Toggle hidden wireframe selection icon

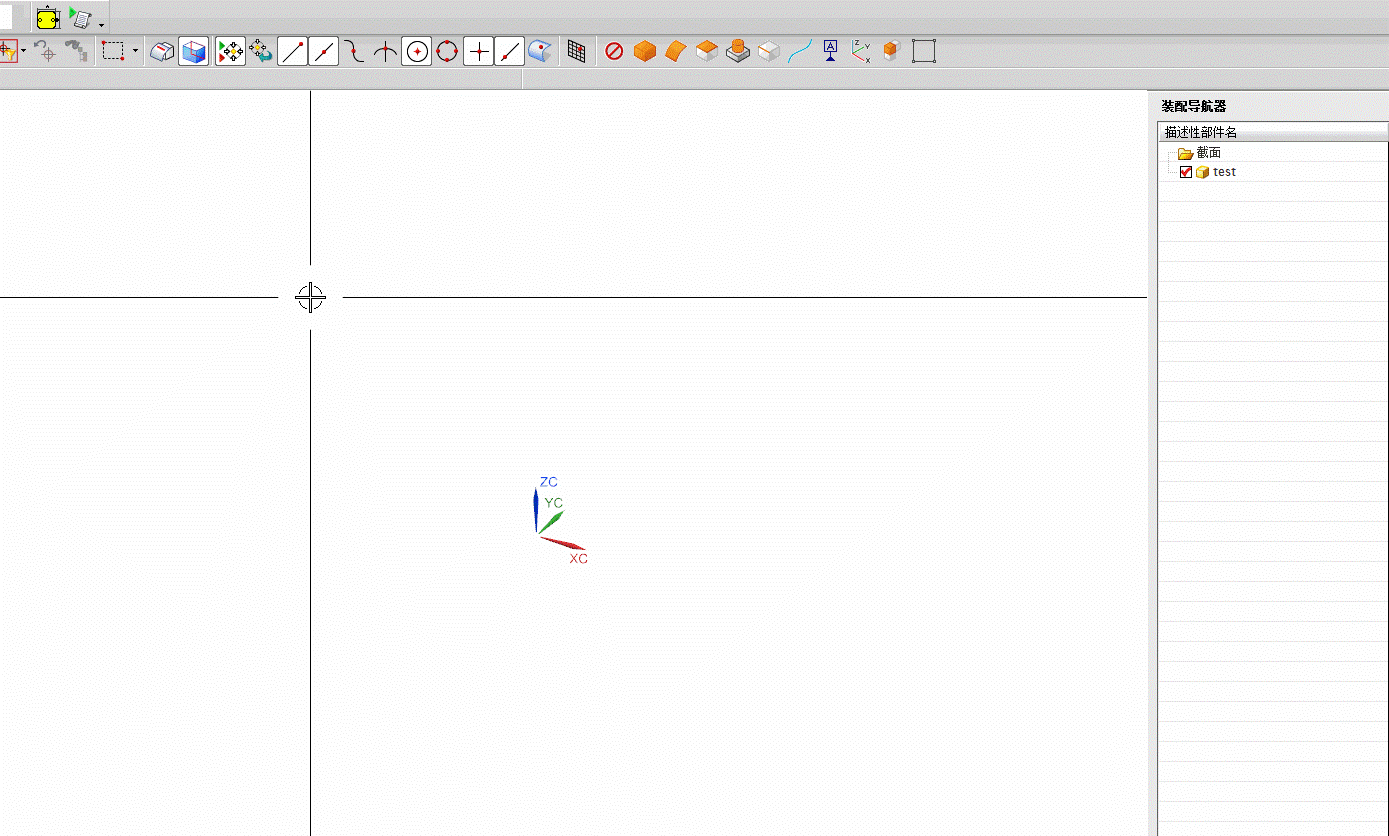[162, 51]
